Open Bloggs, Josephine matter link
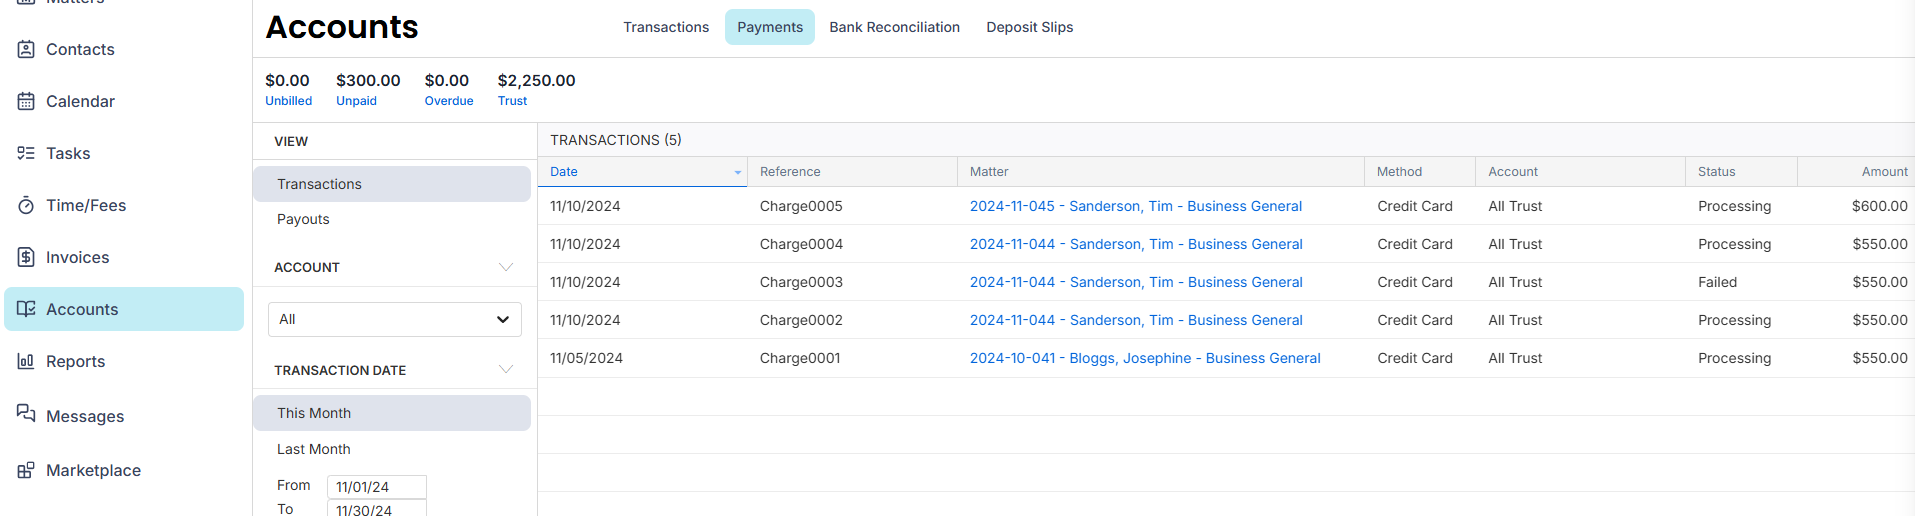1915x516 pixels. pyautogui.click(x=1145, y=358)
